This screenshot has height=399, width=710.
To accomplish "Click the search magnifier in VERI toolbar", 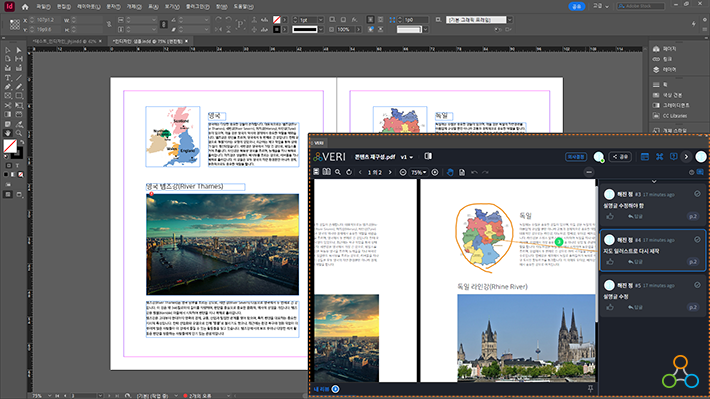I will click(x=338, y=172).
